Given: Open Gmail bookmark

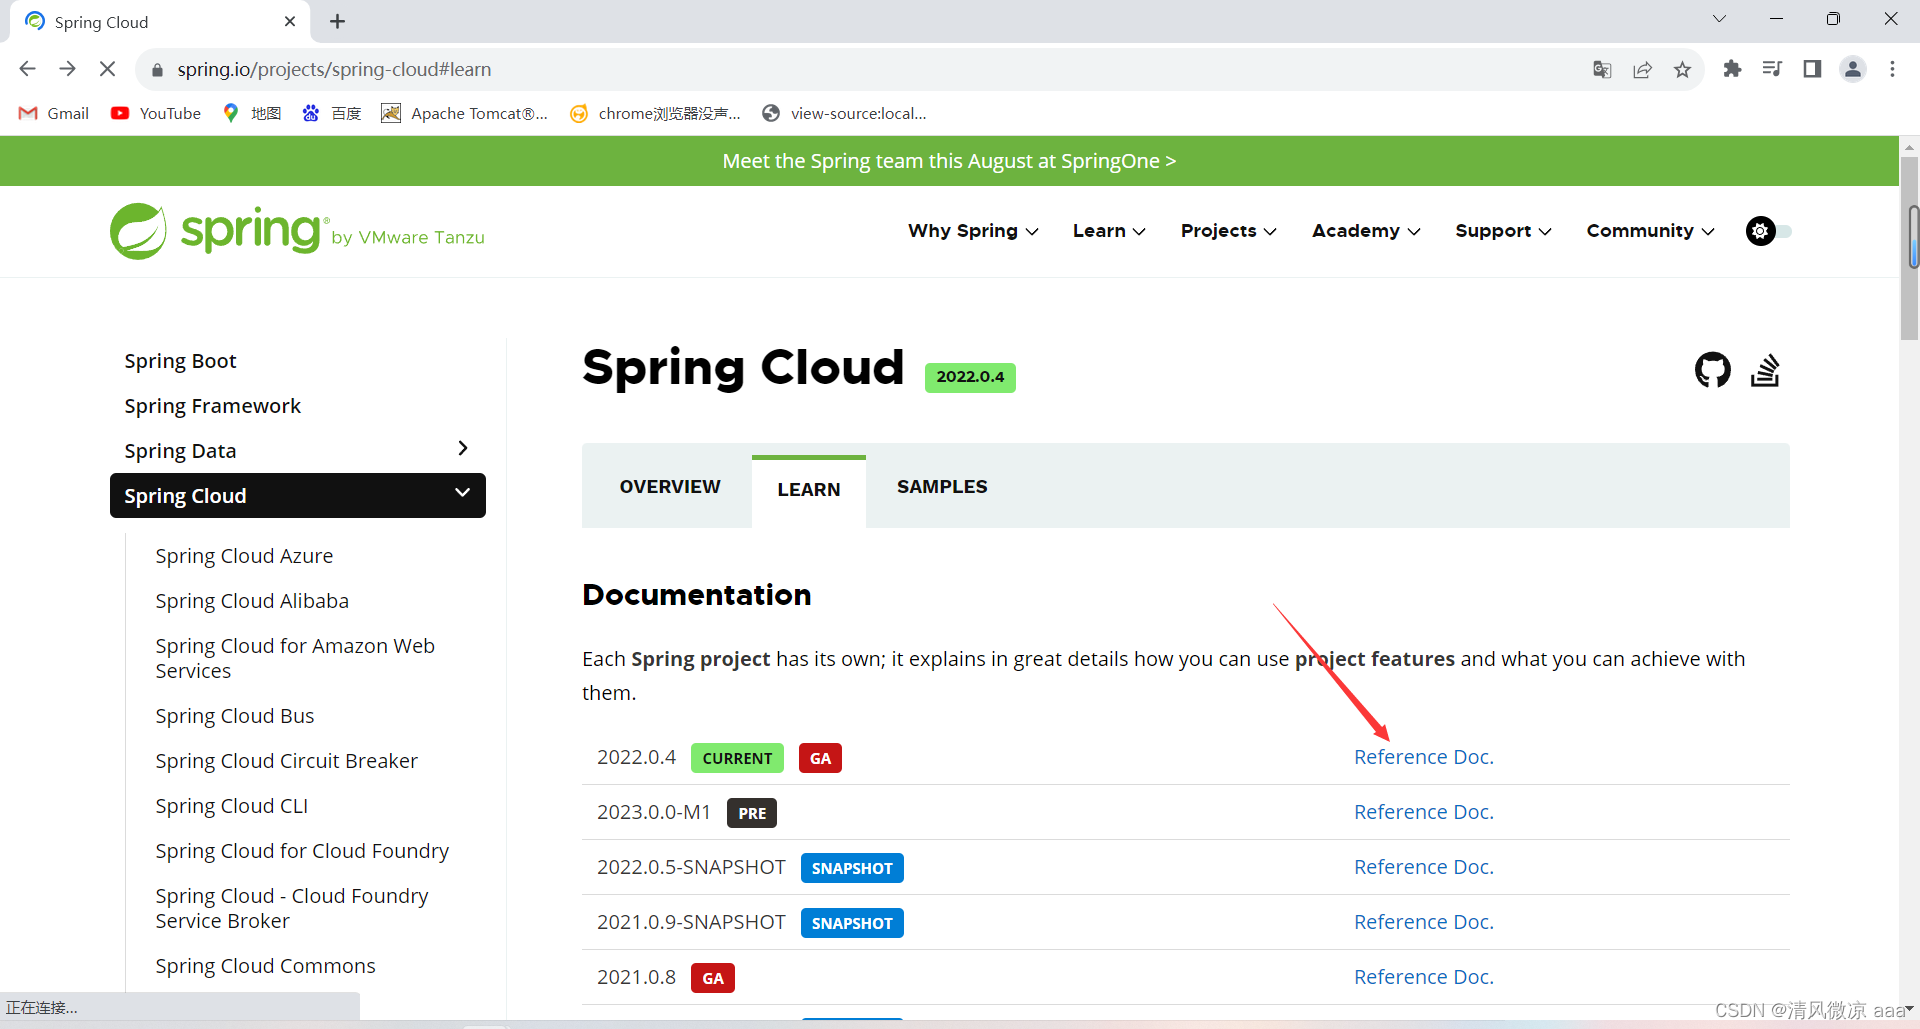Looking at the screenshot, I should (54, 113).
